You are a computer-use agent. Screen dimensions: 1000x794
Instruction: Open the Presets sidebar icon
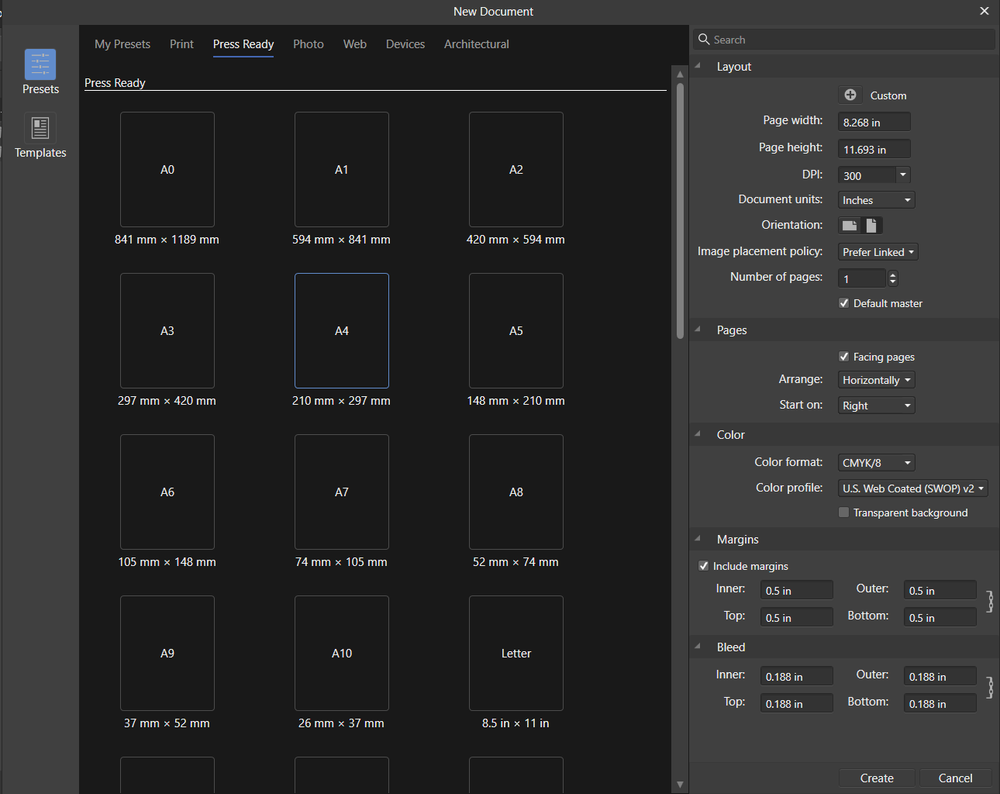click(x=40, y=64)
